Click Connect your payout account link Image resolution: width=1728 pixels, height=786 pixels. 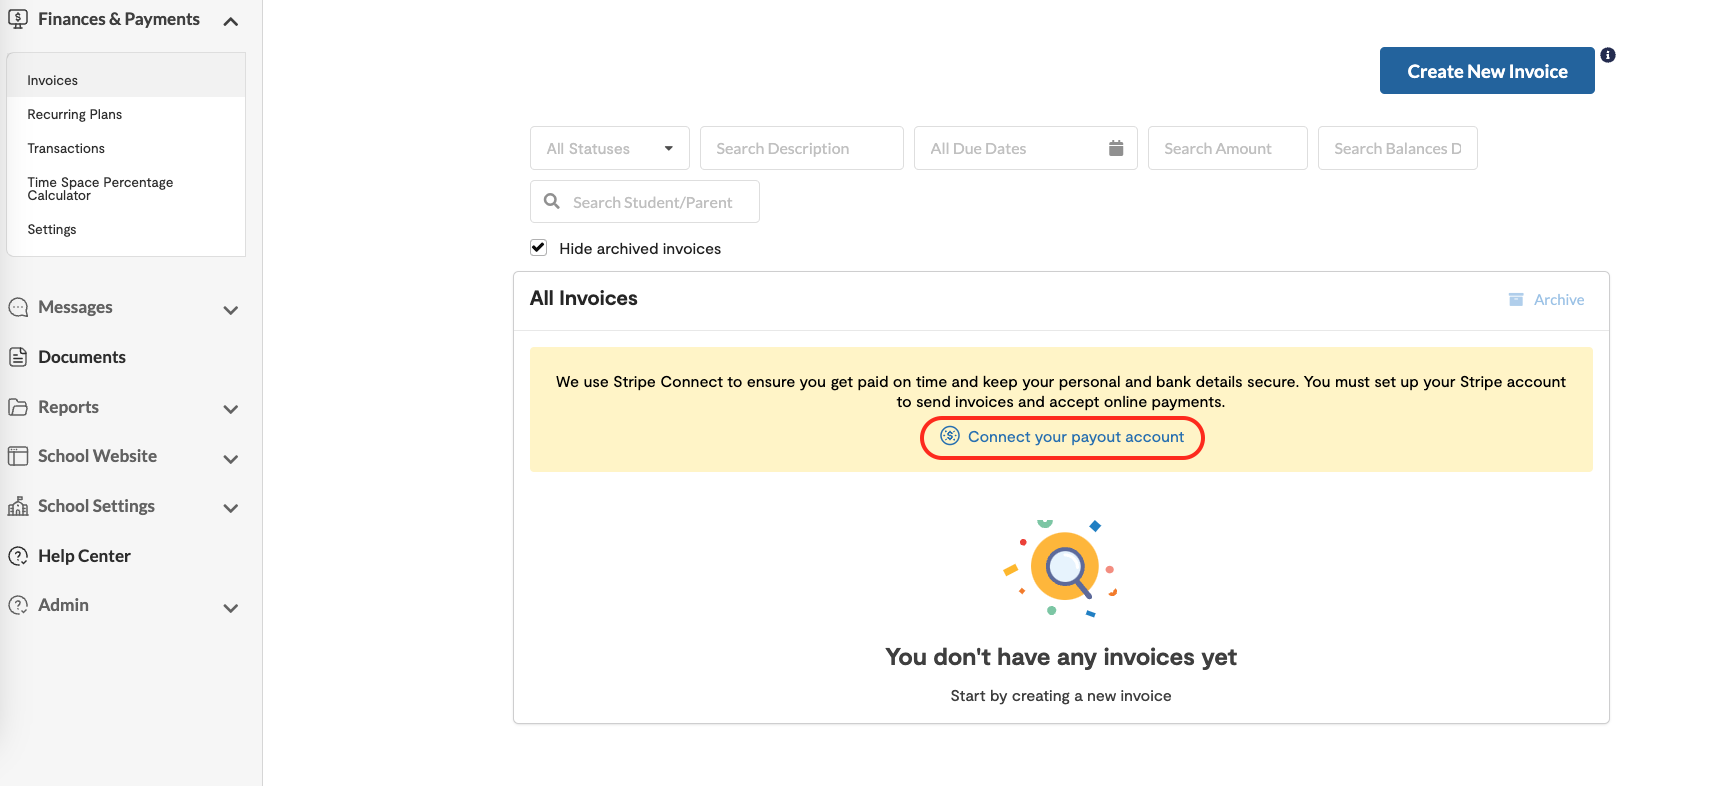point(1076,437)
